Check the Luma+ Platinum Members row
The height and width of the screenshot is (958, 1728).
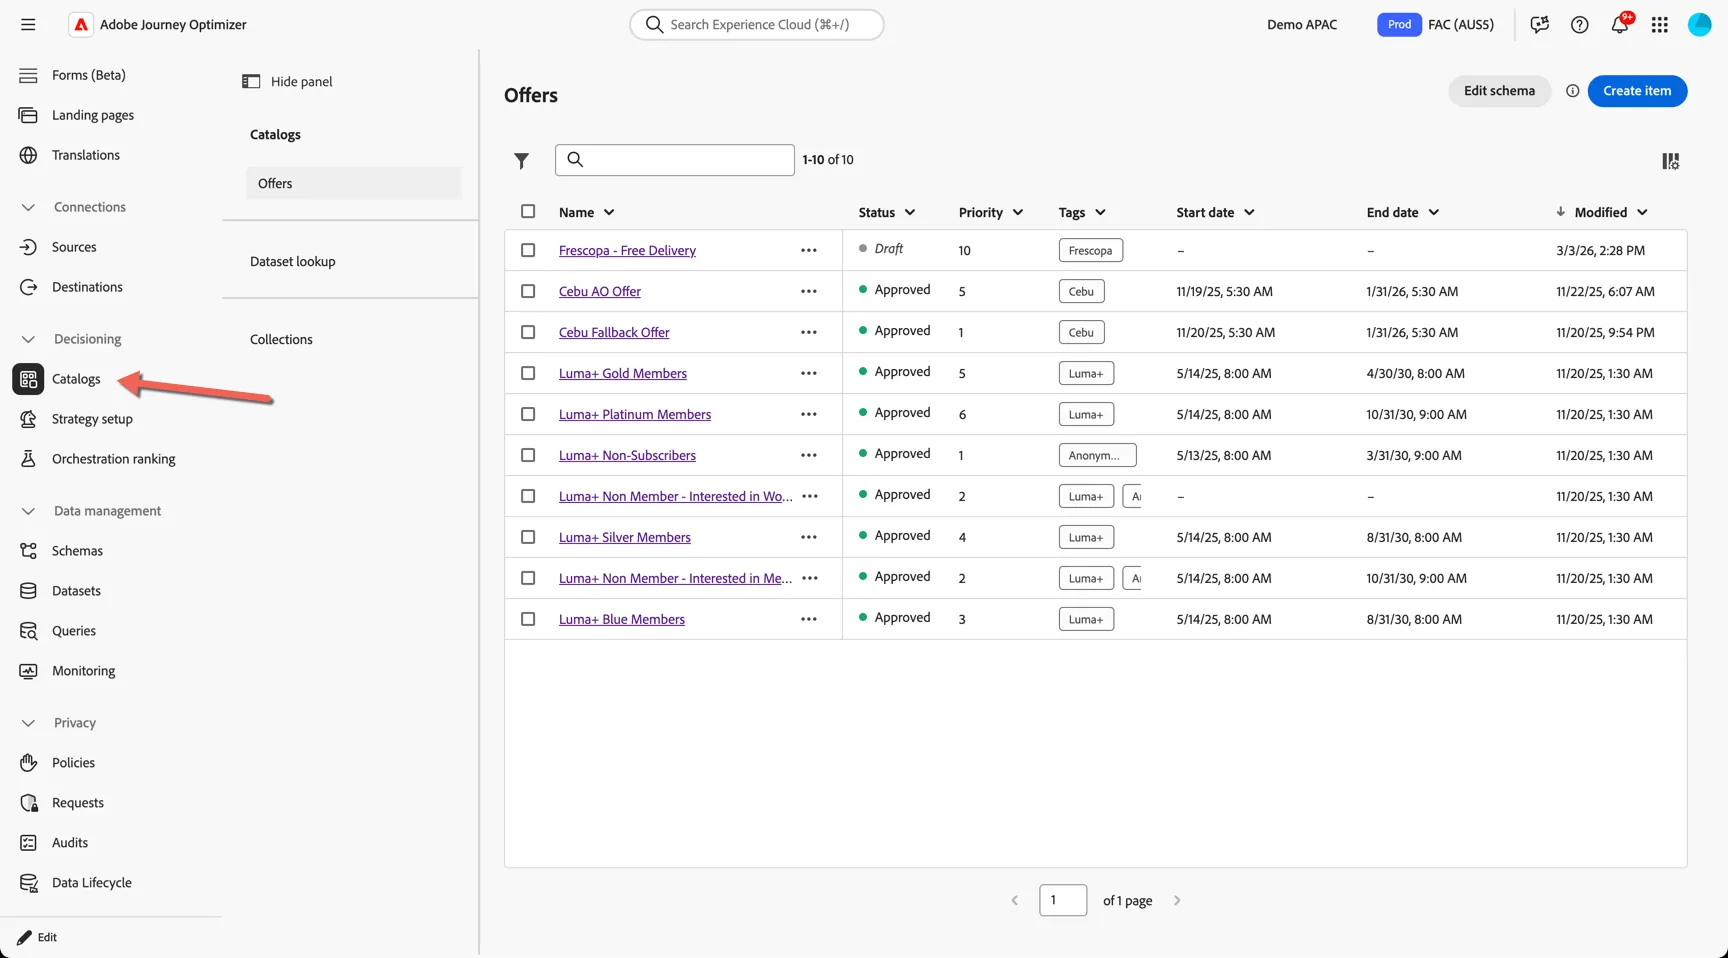[528, 414]
